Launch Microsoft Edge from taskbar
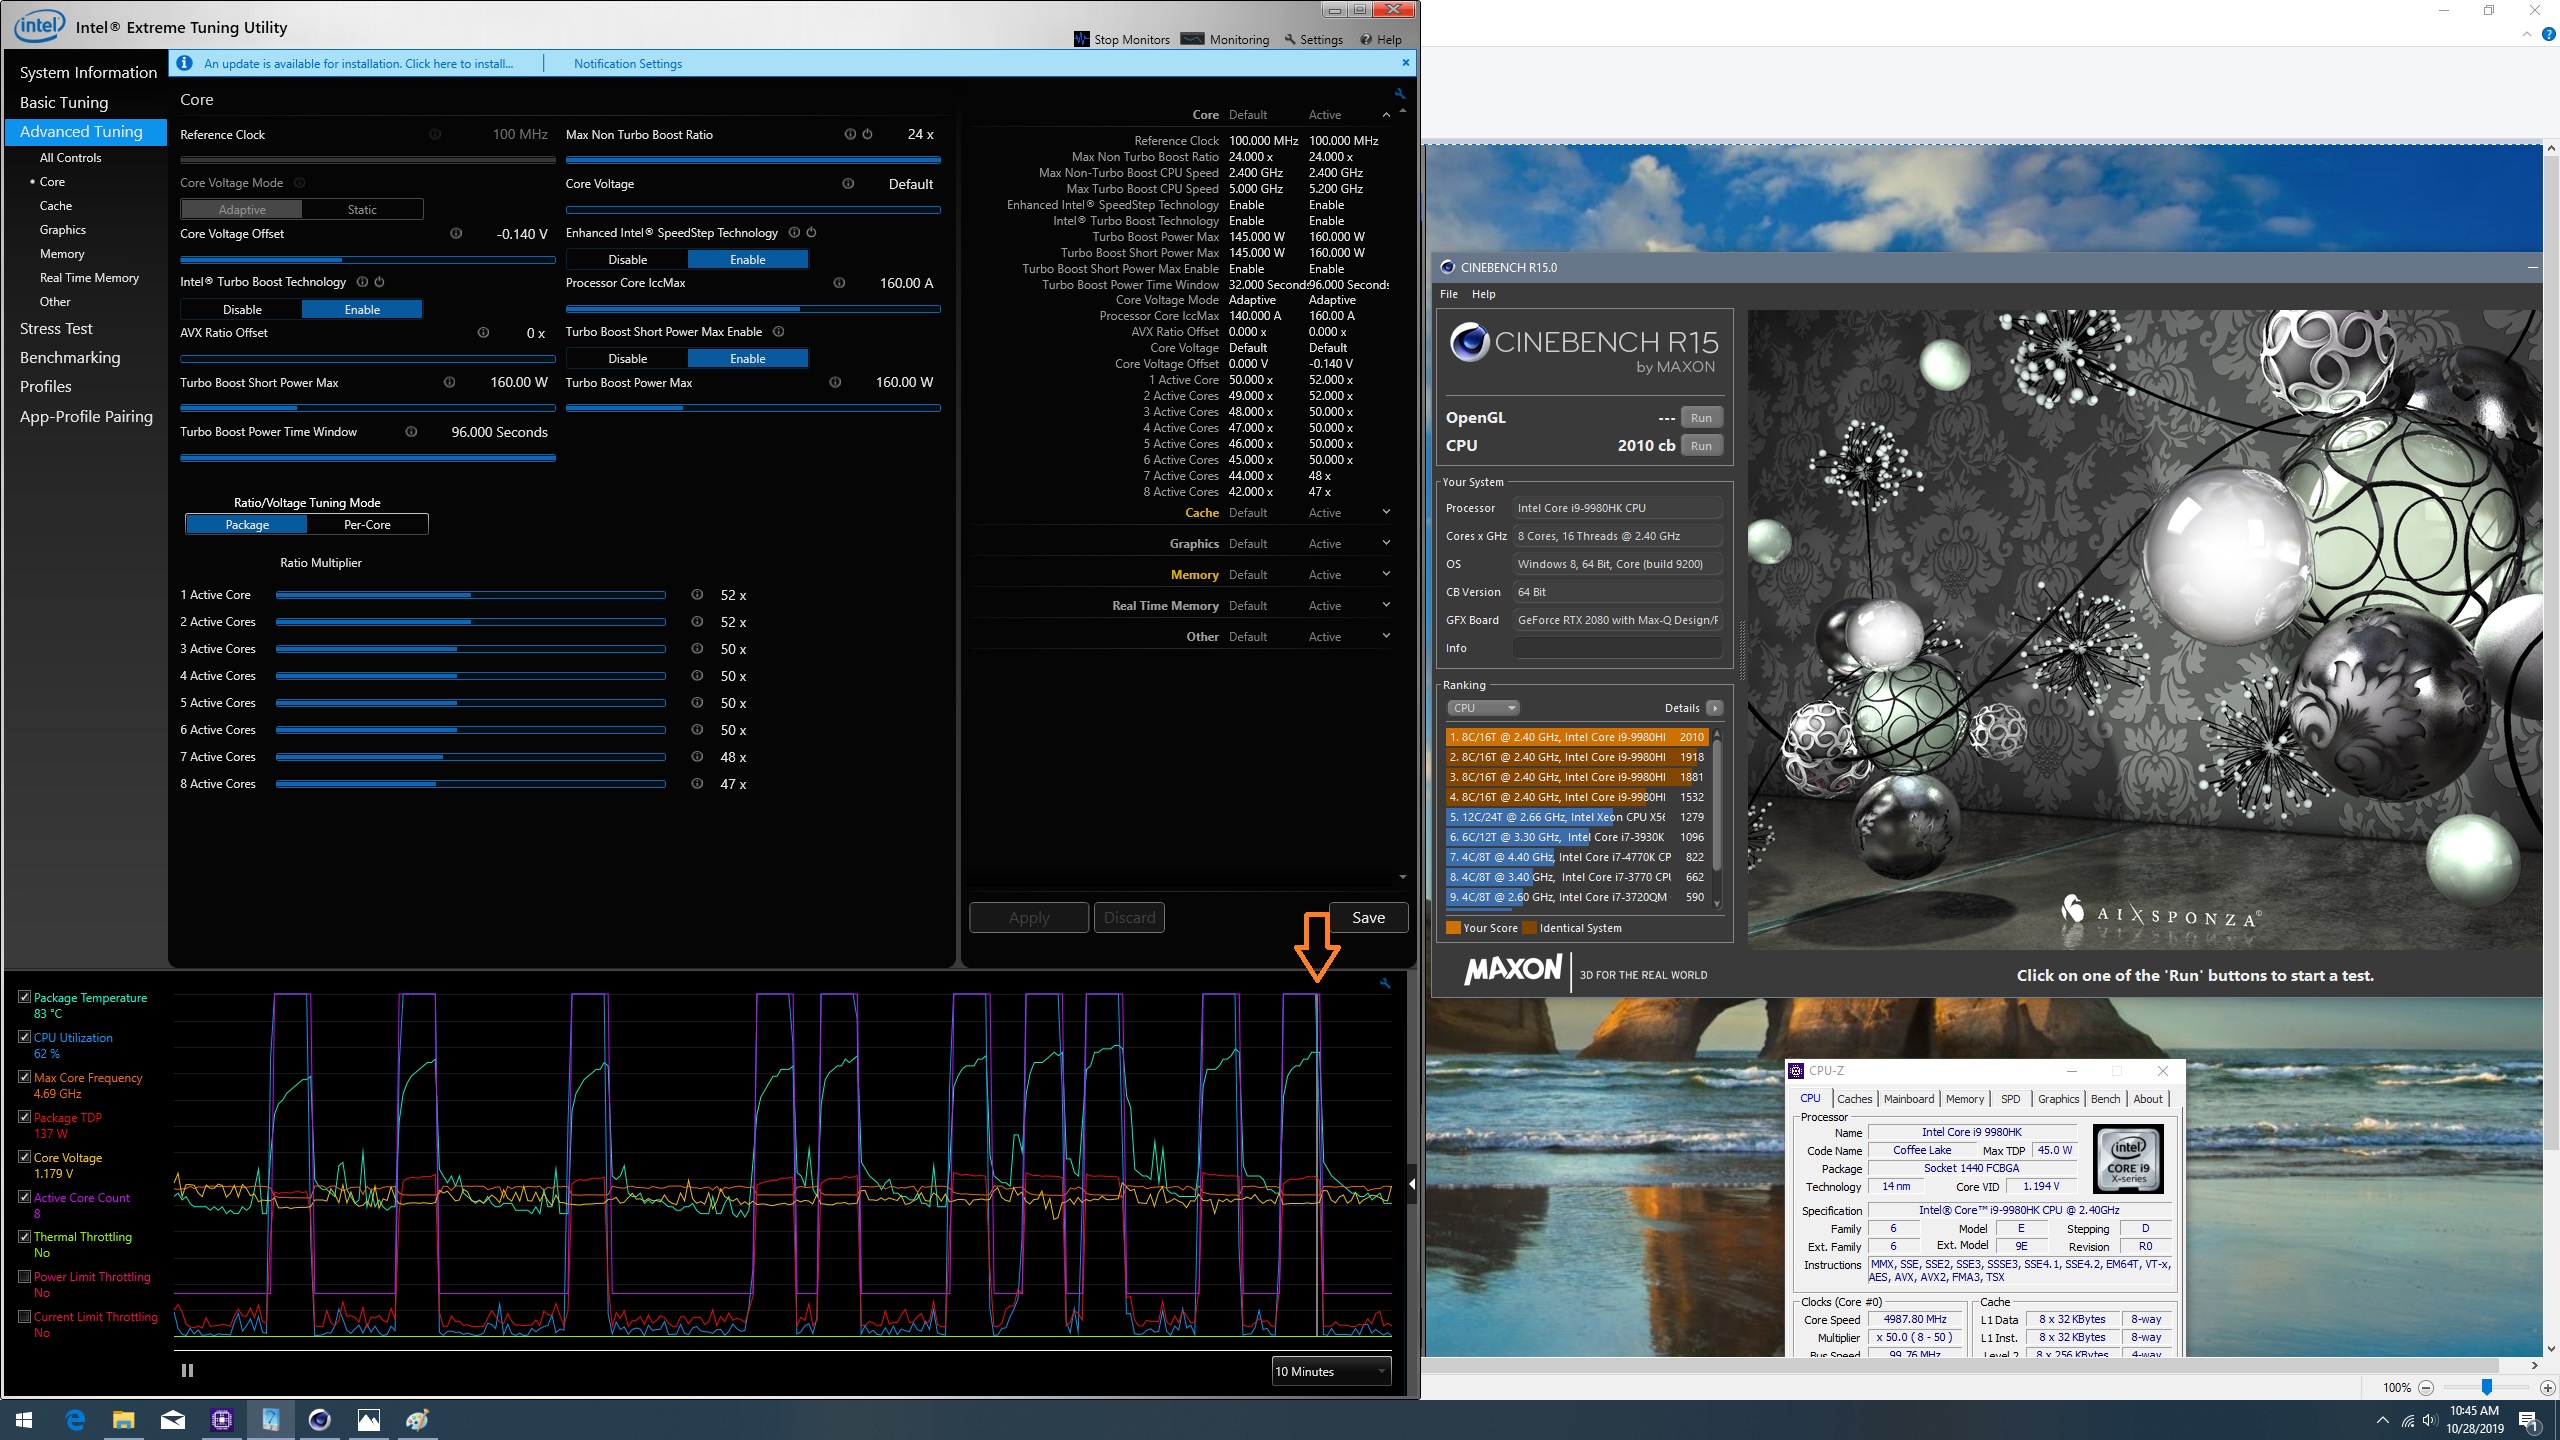Viewport: 2560px width, 1440px height. (75, 1420)
